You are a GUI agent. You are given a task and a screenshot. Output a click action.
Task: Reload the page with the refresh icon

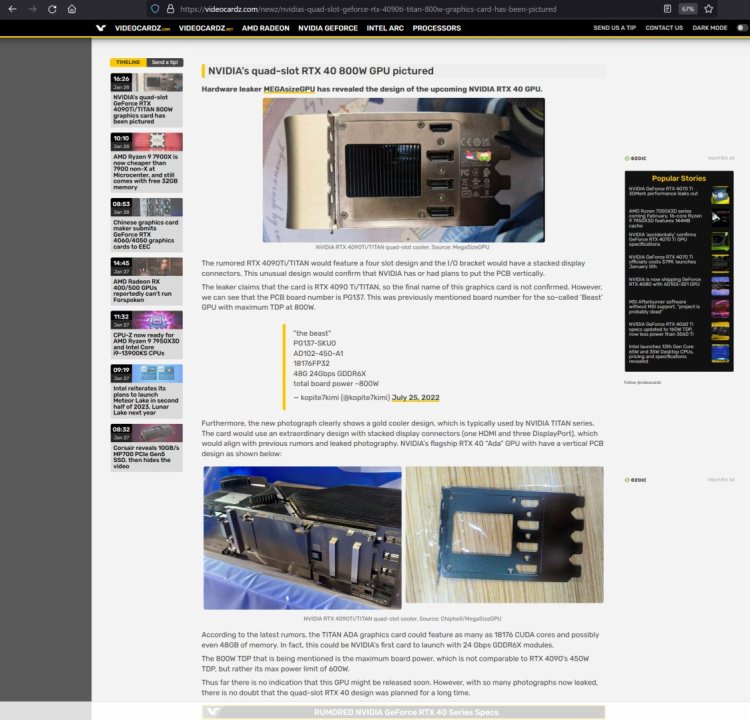coord(52,9)
